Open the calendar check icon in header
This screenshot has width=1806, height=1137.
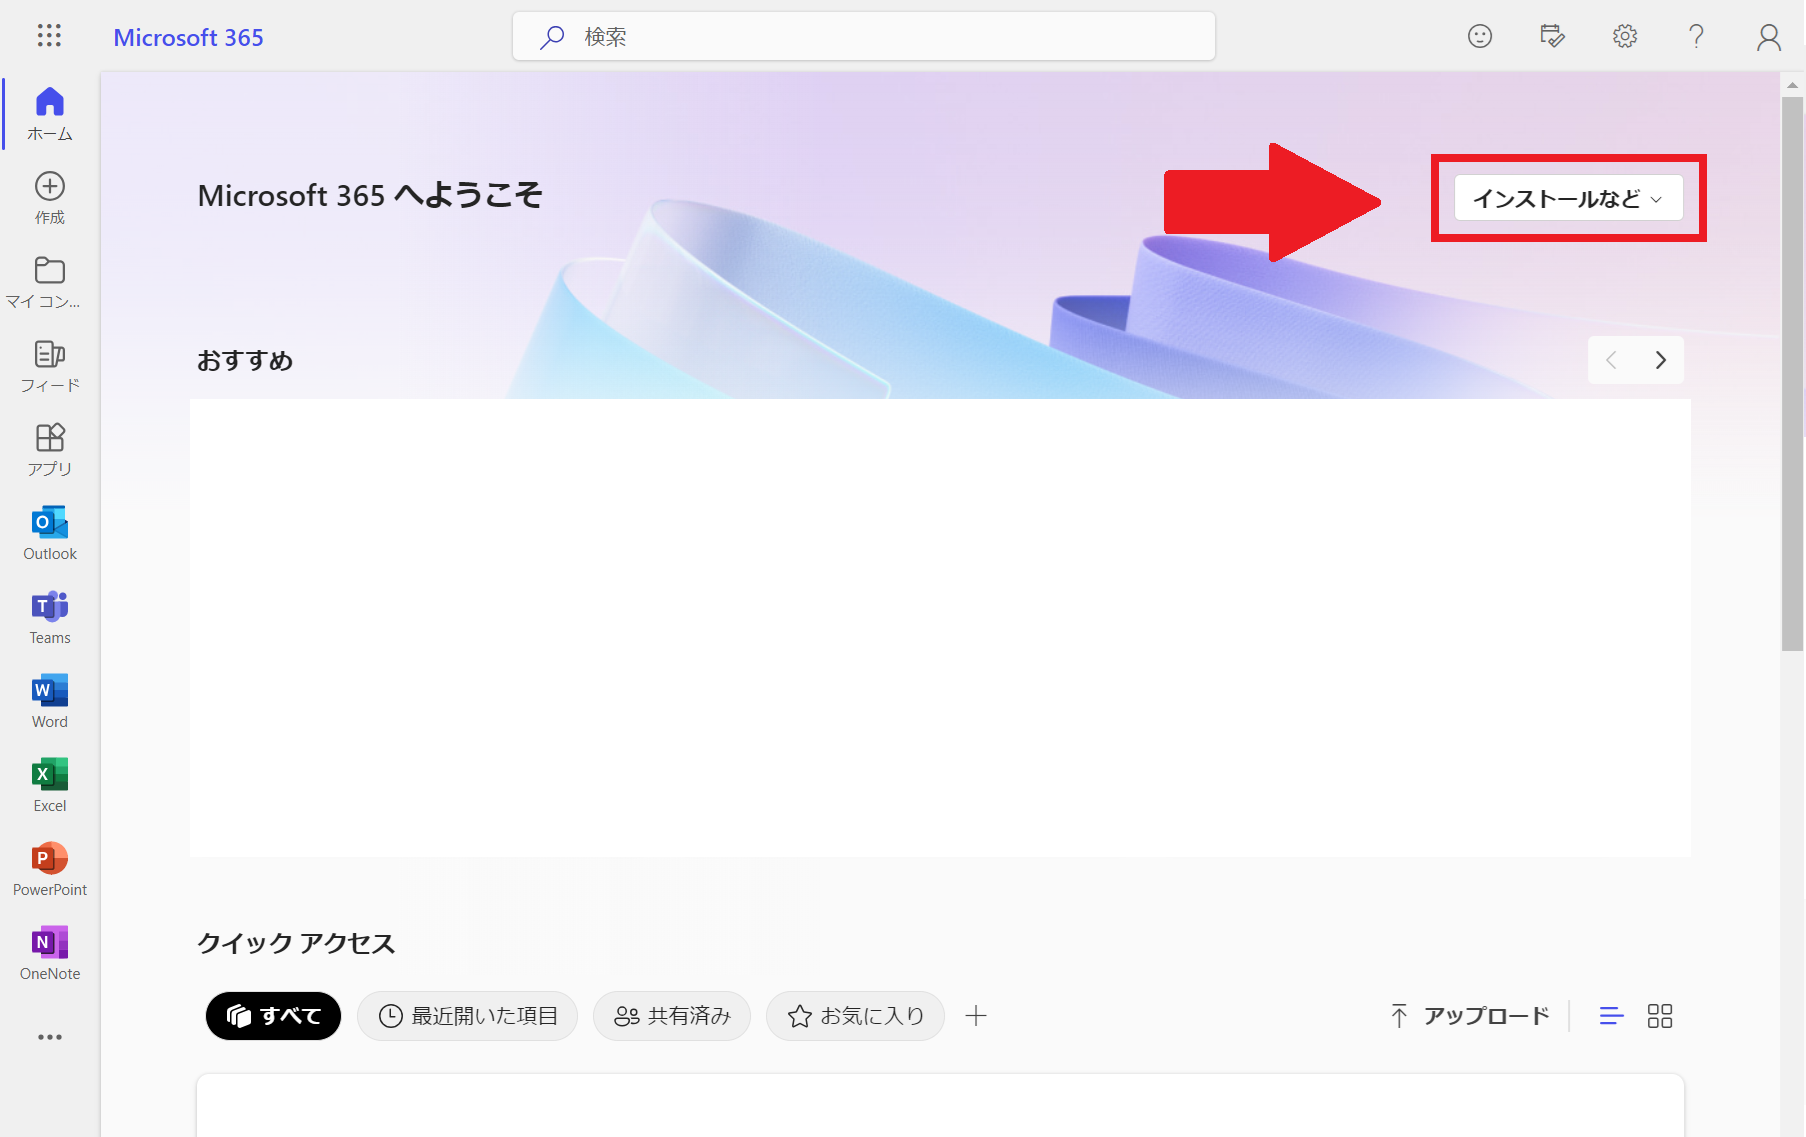pos(1552,36)
